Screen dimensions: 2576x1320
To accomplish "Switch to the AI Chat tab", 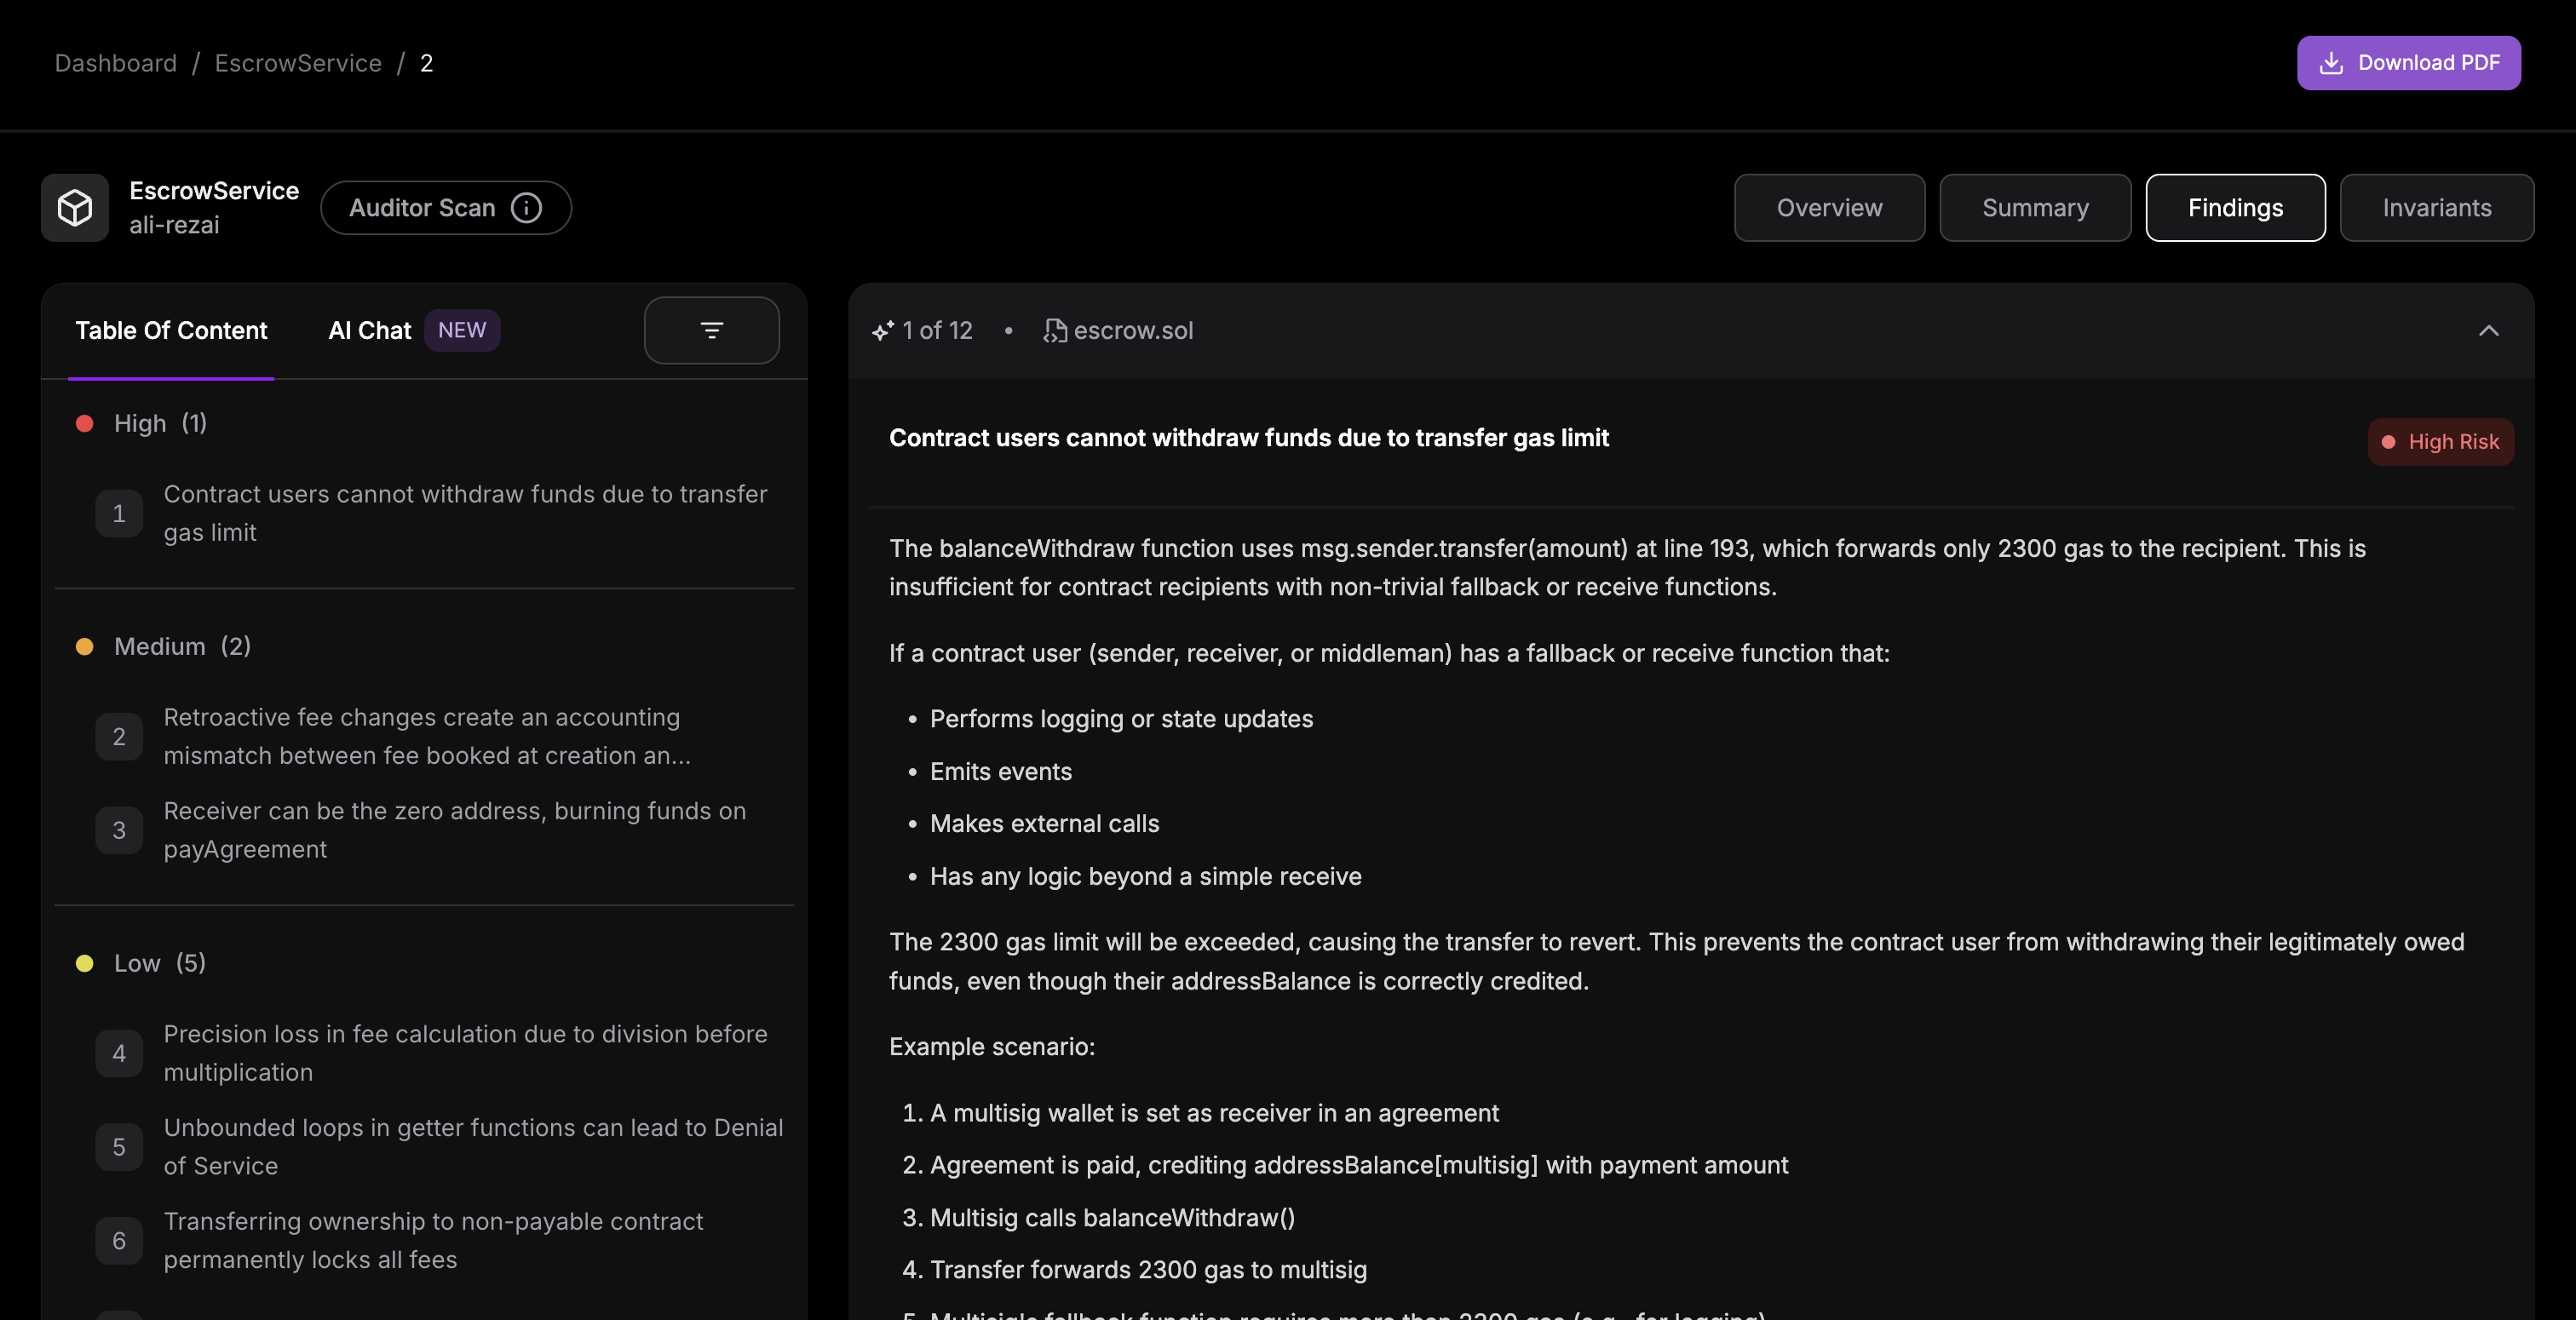I will click(x=370, y=331).
